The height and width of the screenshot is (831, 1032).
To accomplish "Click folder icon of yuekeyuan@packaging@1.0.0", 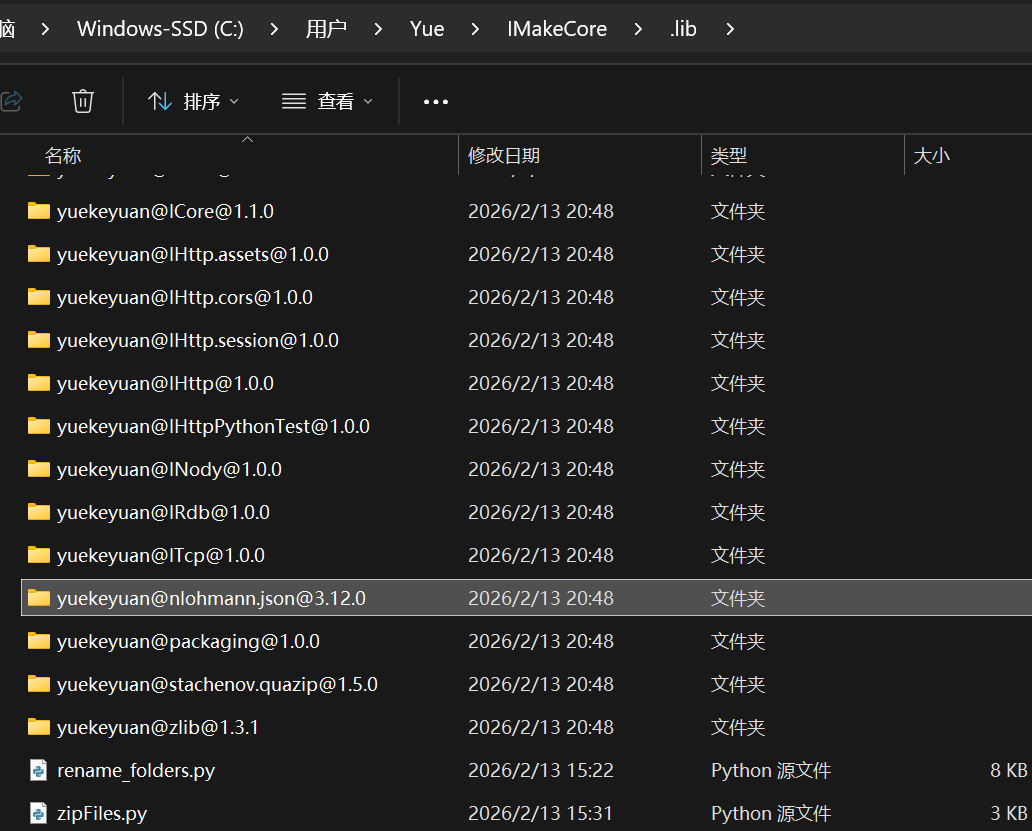I will tap(39, 641).
